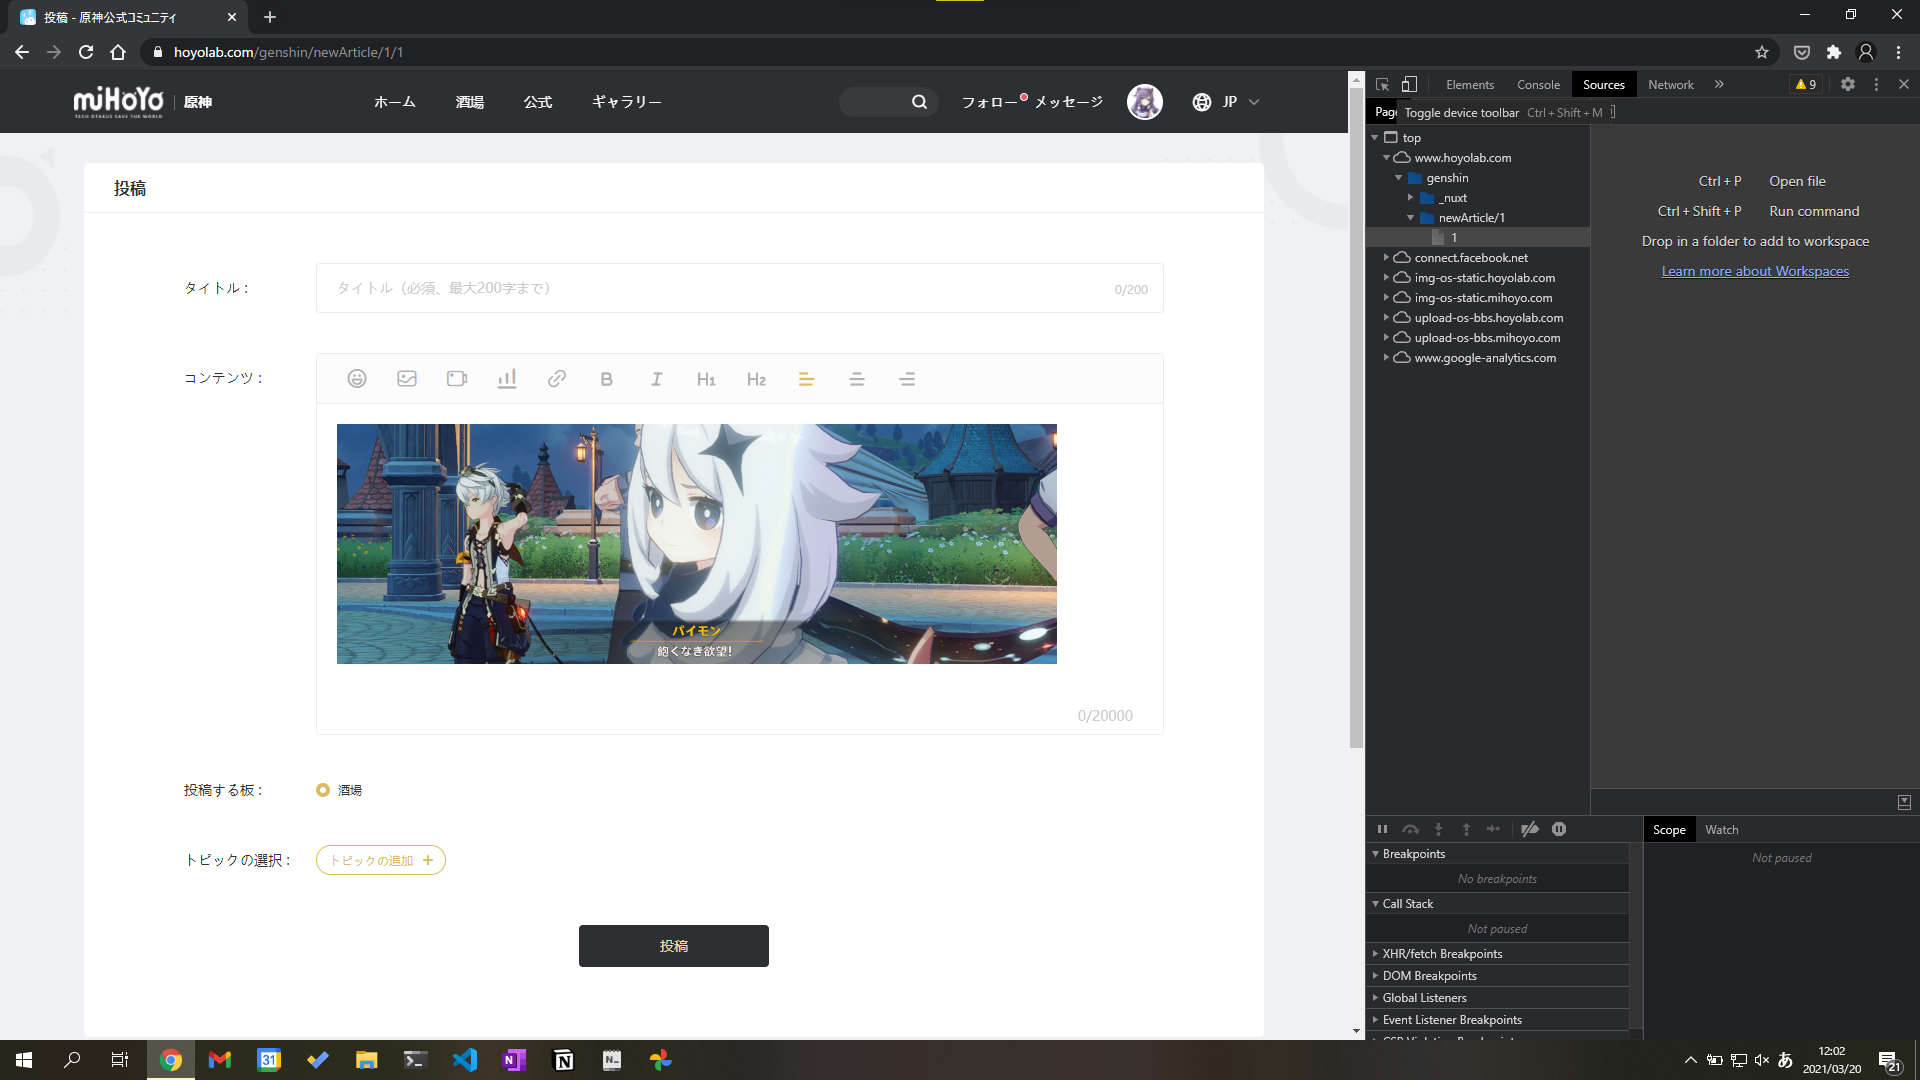Screen dimensions: 1920x1080
Task: Toggle the device toolbar in DevTools
Action: 1411,84
